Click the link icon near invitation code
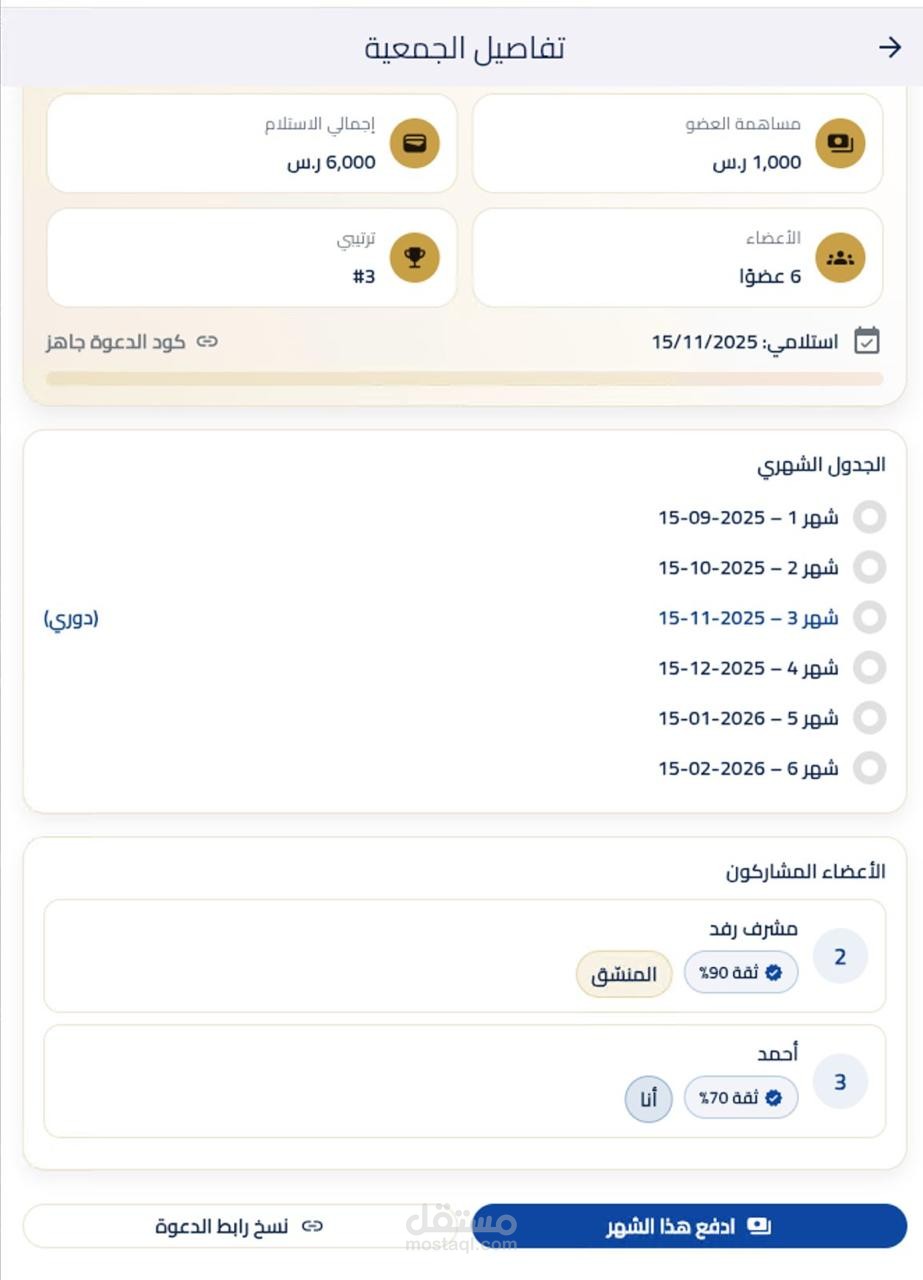This screenshot has width=923, height=1280. (207, 342)
